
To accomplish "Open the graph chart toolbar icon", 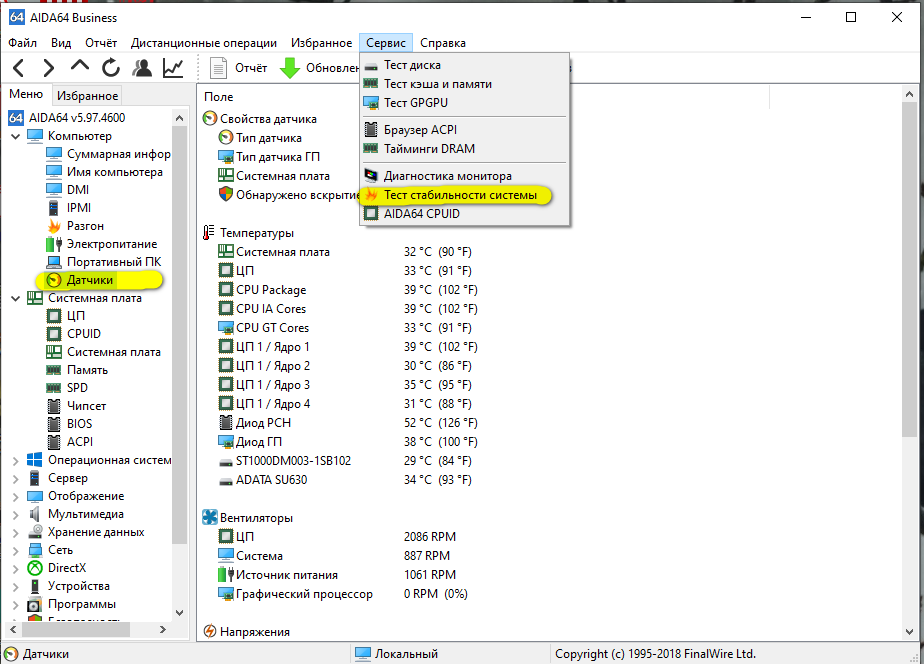I will click(173, 68).
